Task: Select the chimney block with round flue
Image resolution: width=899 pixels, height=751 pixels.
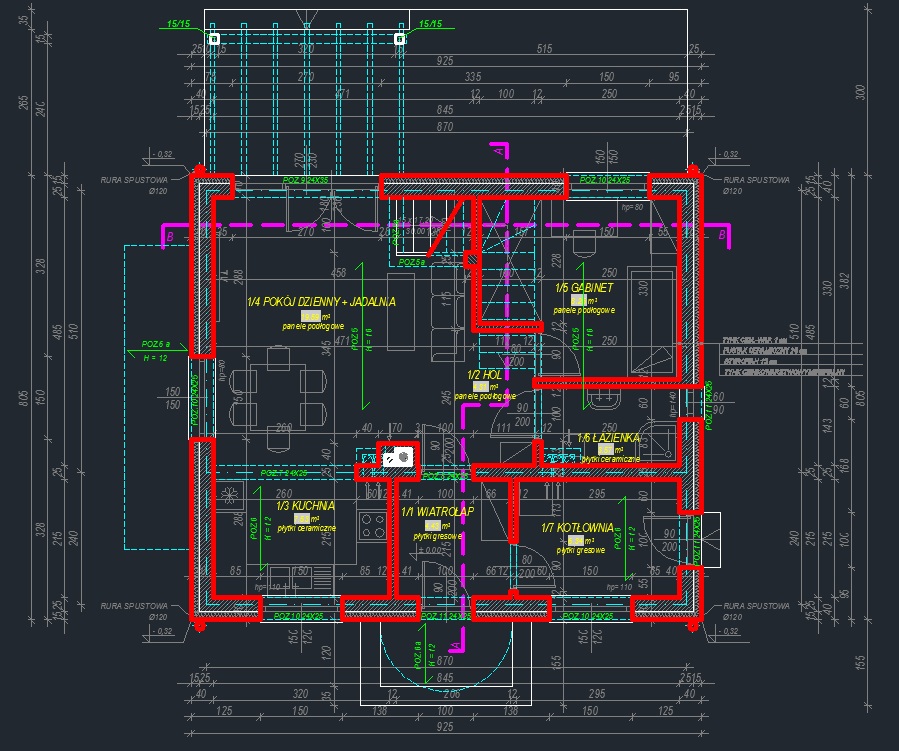Action: (x=396, y=457)
